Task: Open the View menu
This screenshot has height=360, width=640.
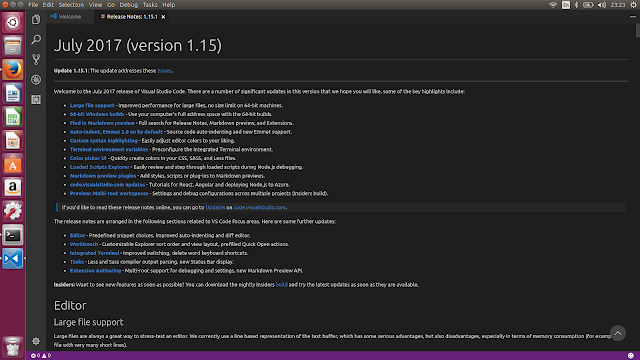Action: (x=95, y=5)
